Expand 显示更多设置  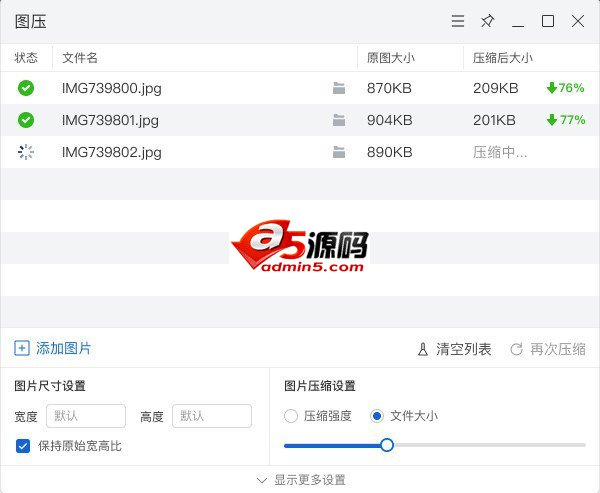[x=302, y=480]
